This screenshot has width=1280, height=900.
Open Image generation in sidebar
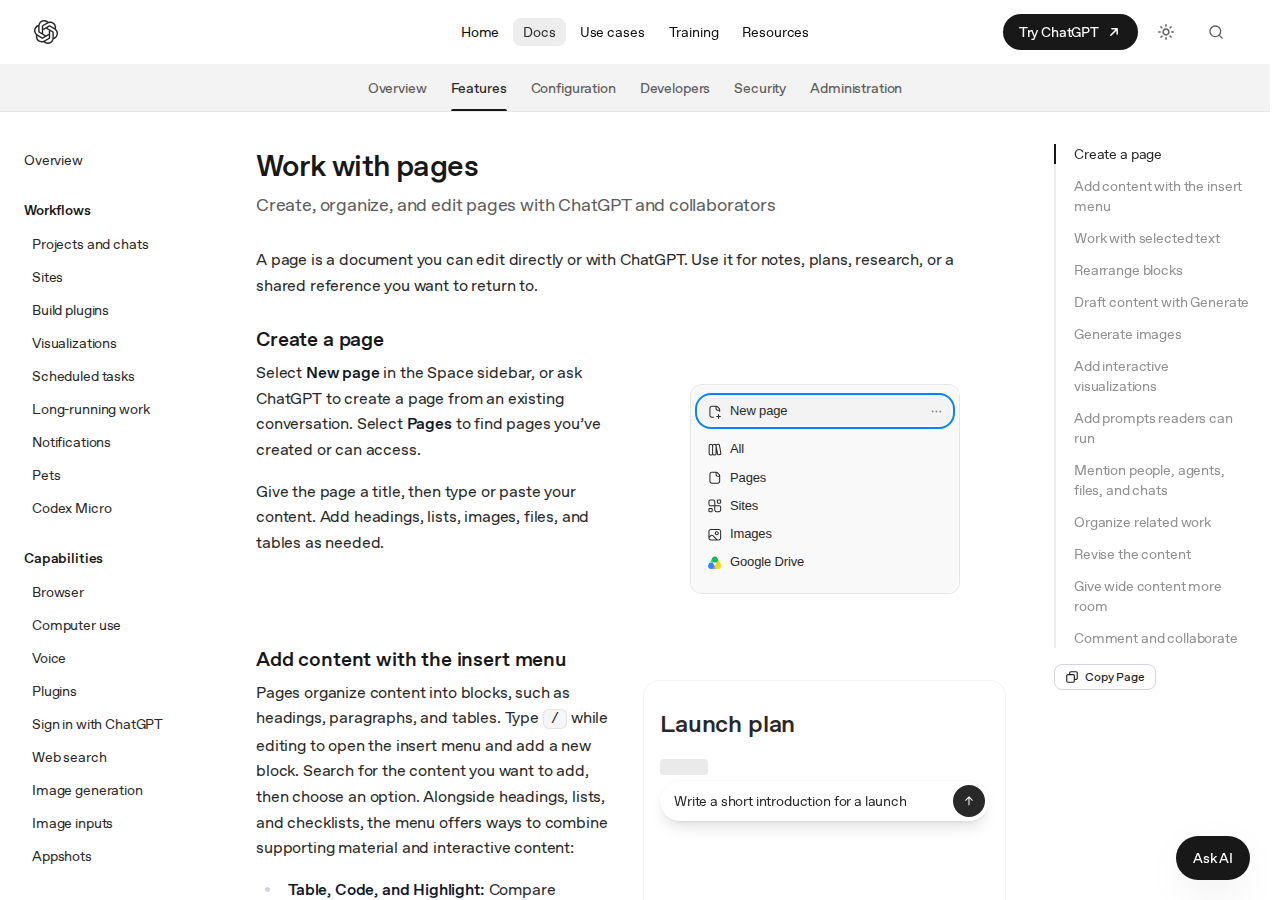(x=87, y=790)
